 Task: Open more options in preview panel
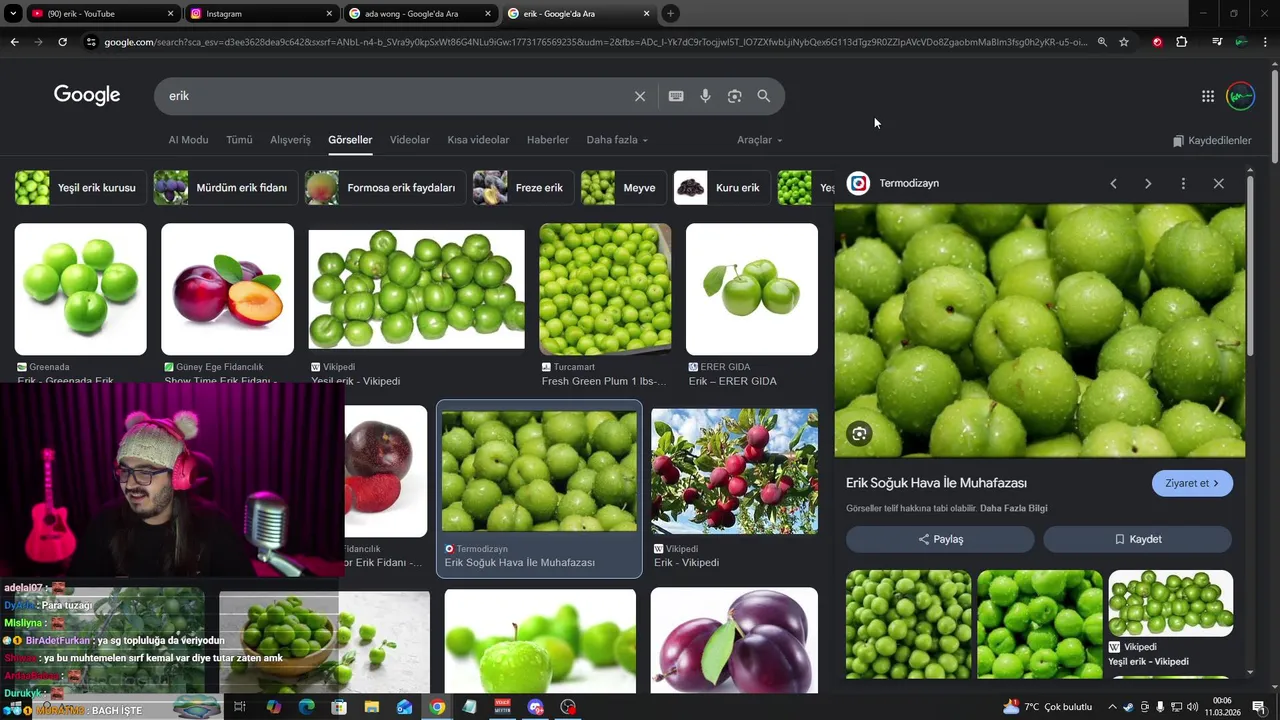pyautogui.click(x=1183, y=184)
